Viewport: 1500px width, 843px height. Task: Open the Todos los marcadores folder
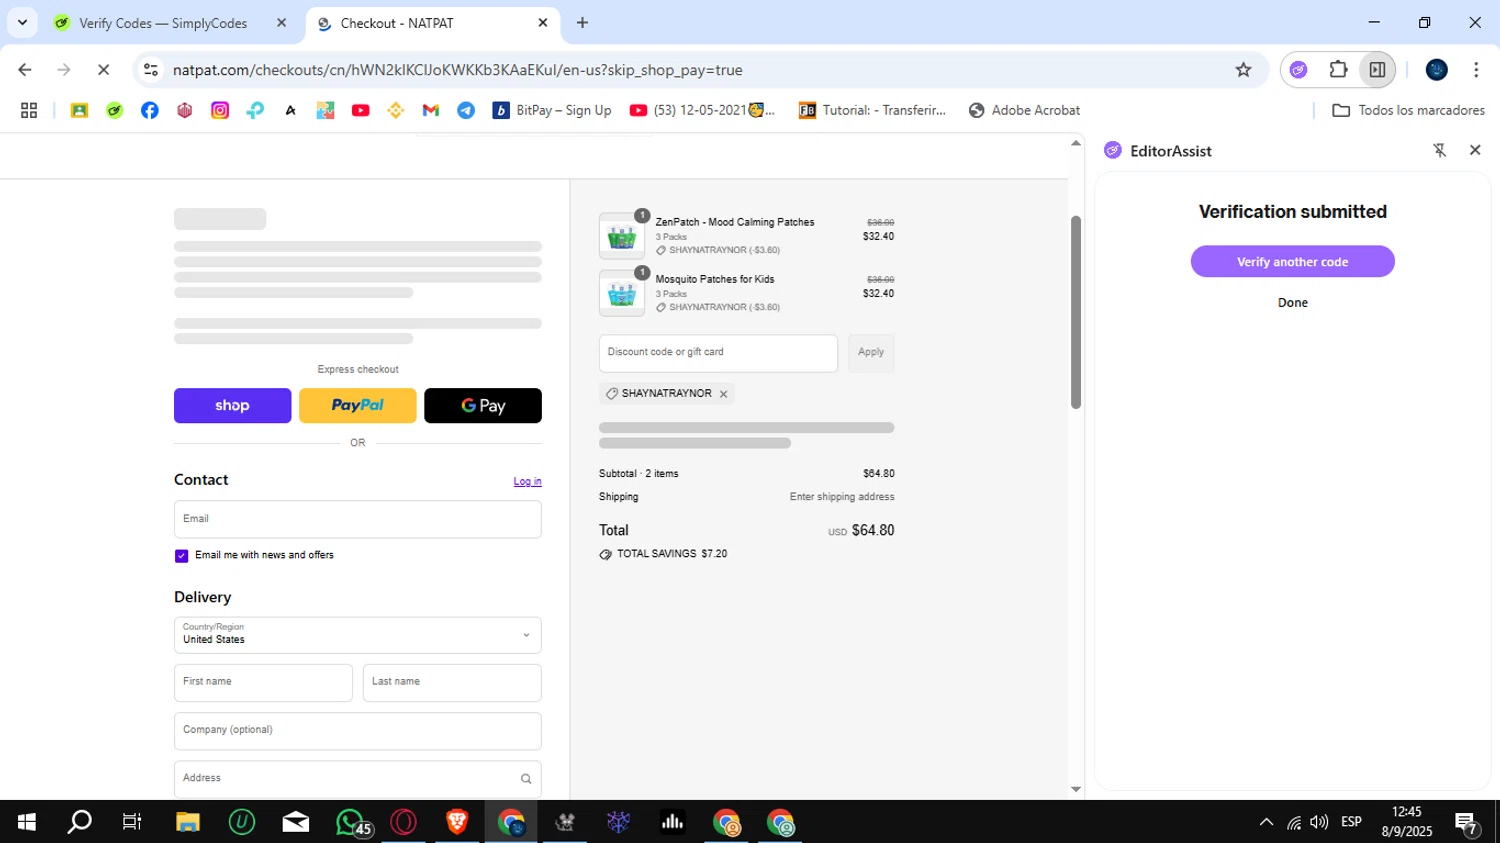1408,110
